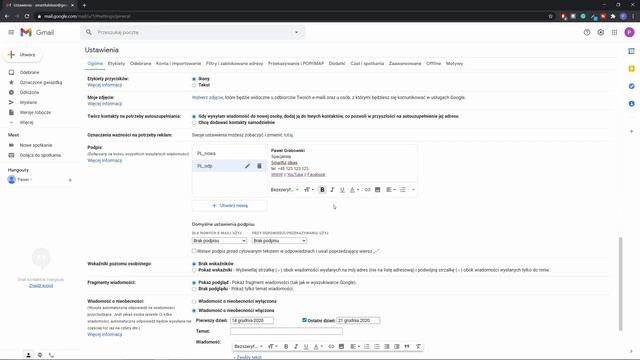Click Pierwszy dzień date field
This screenshot has height=360, width=640.
(x=252, y=320)
